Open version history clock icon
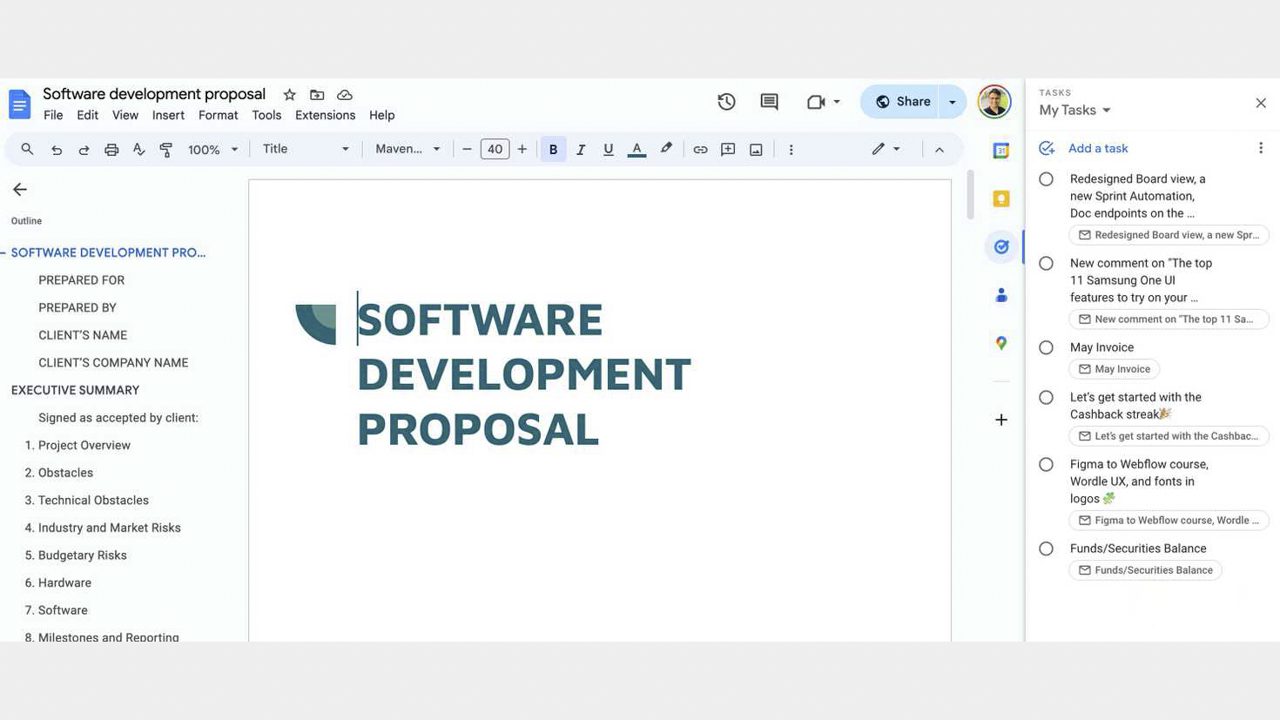 (x=727, y=101)
